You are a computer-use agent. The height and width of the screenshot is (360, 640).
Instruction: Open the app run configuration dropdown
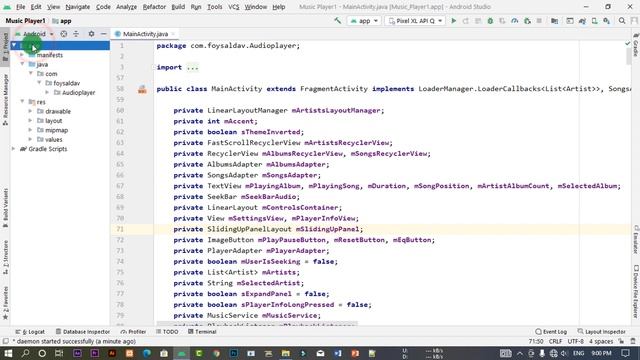(364, 21)
